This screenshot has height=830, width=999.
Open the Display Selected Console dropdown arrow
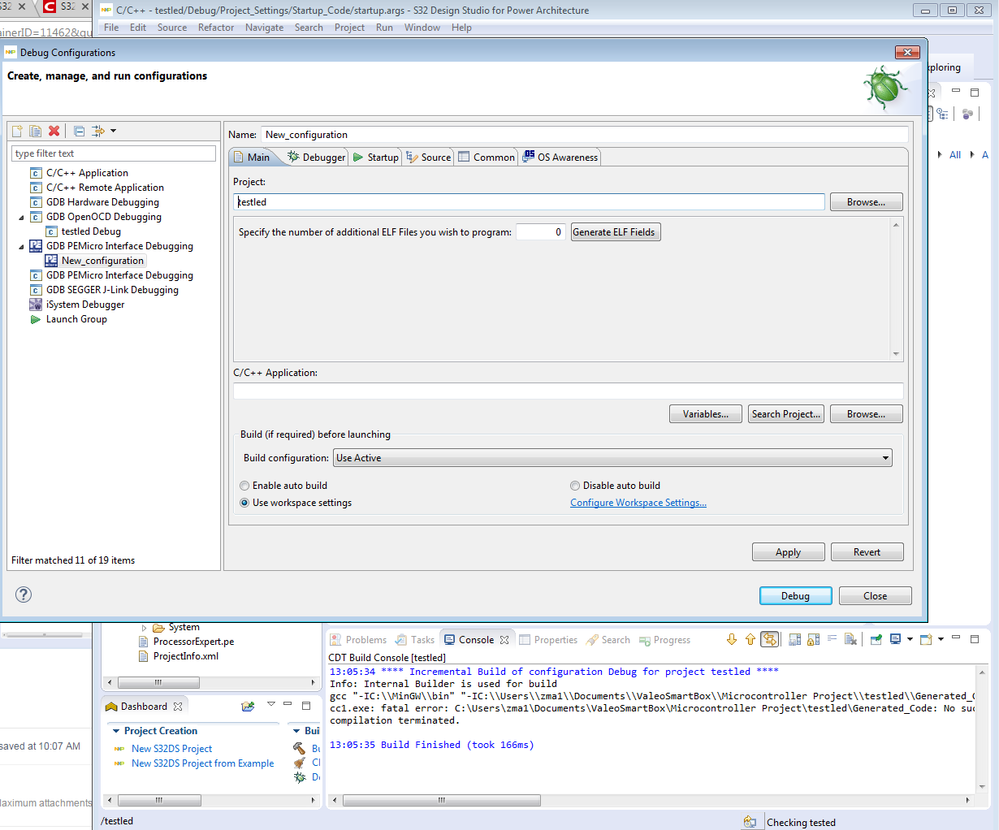(910, 640)
